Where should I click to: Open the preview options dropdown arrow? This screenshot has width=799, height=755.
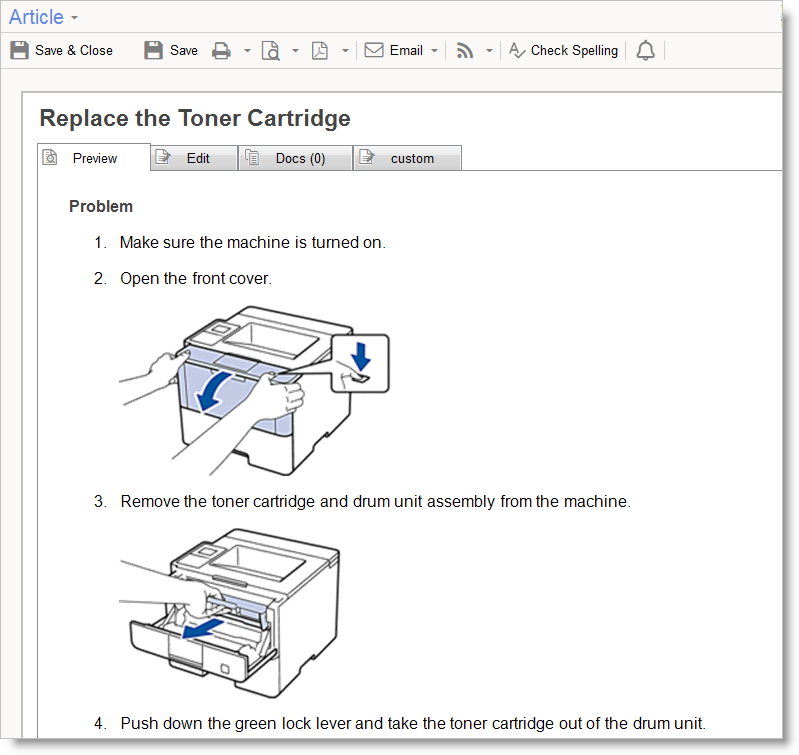point(295,50)
